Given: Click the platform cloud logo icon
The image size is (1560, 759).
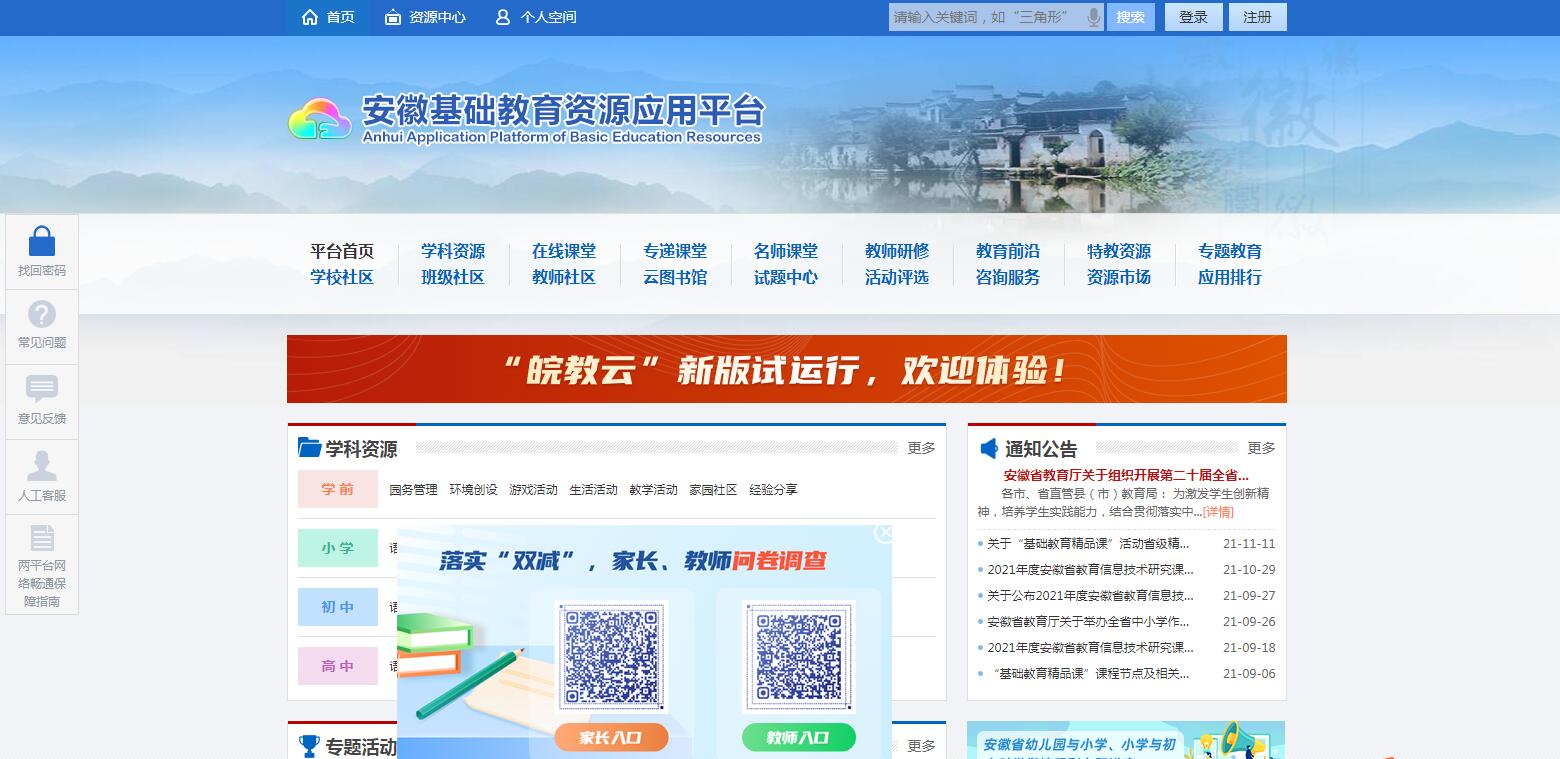Looking at the screenshot, I should tap(320, 119).
